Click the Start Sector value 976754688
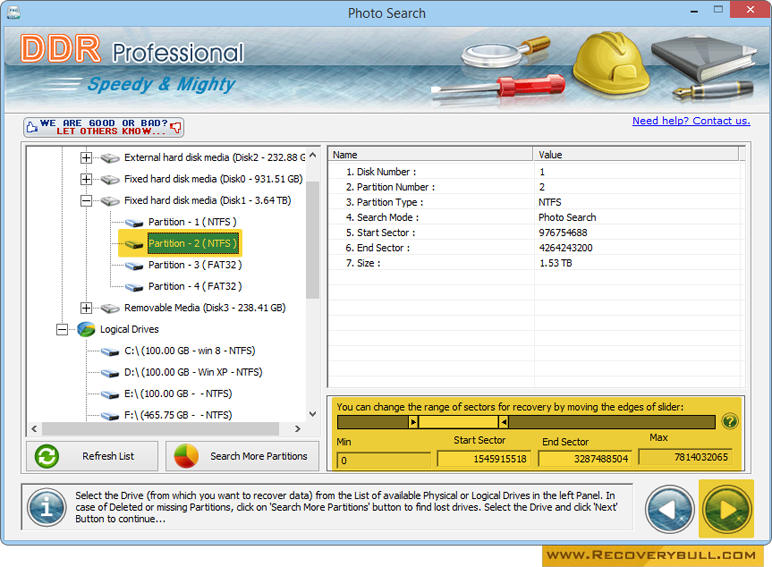 click(x=563, y=233)
